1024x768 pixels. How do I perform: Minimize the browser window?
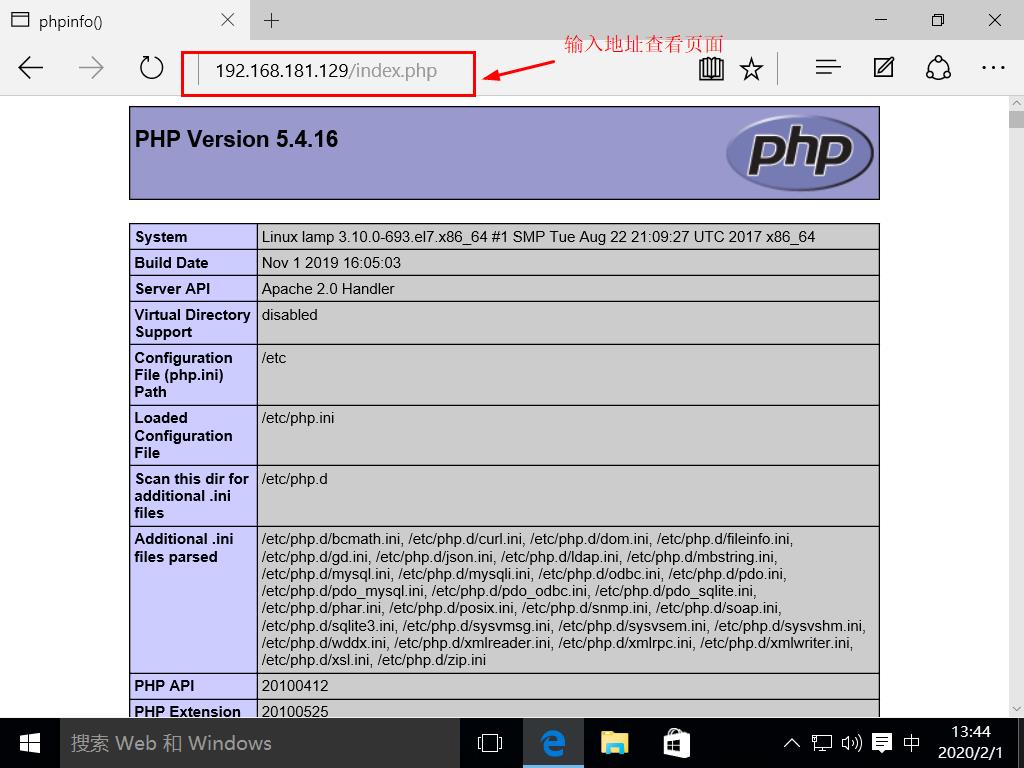(x=880, y=20)
